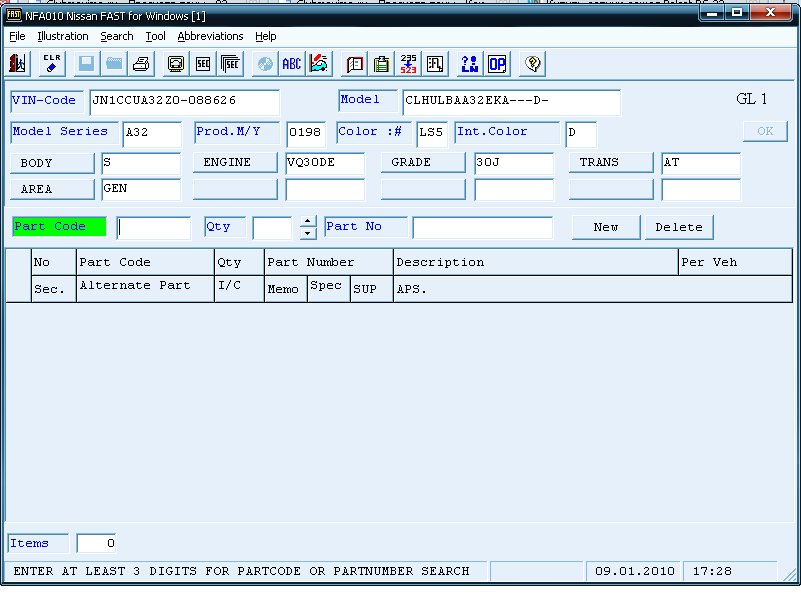Screen dimensions: 801x600
Task: Click the exit door toolbar icon
Action: pos(18,64)
